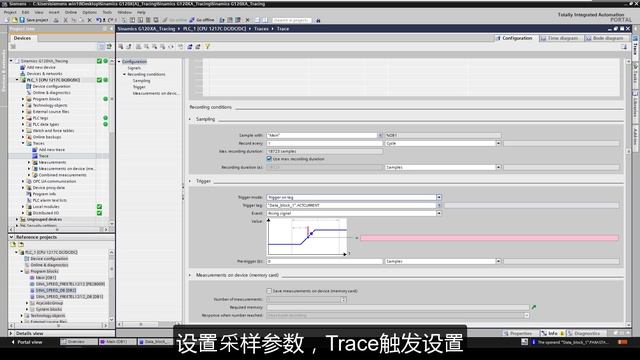The width and height of the screenshot is (640, 360).
Task: Switch to Portal view
Action: tap(27, 342)
